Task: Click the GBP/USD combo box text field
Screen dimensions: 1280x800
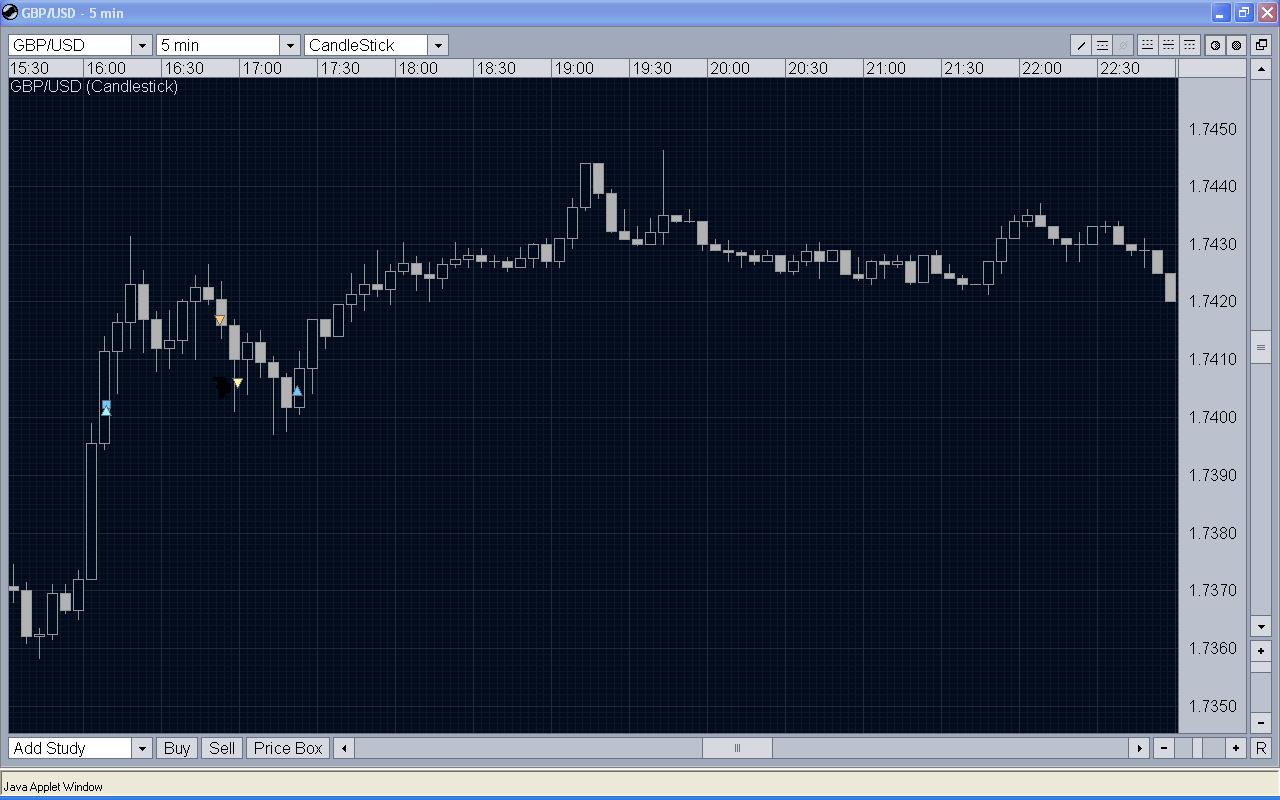Action: 70,45
